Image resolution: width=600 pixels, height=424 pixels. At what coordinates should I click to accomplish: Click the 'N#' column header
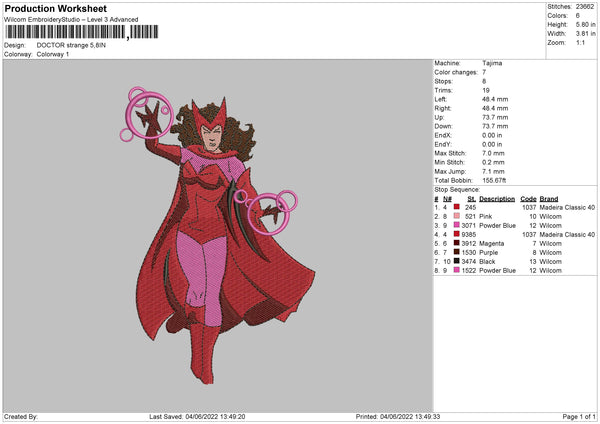[447, 199]
